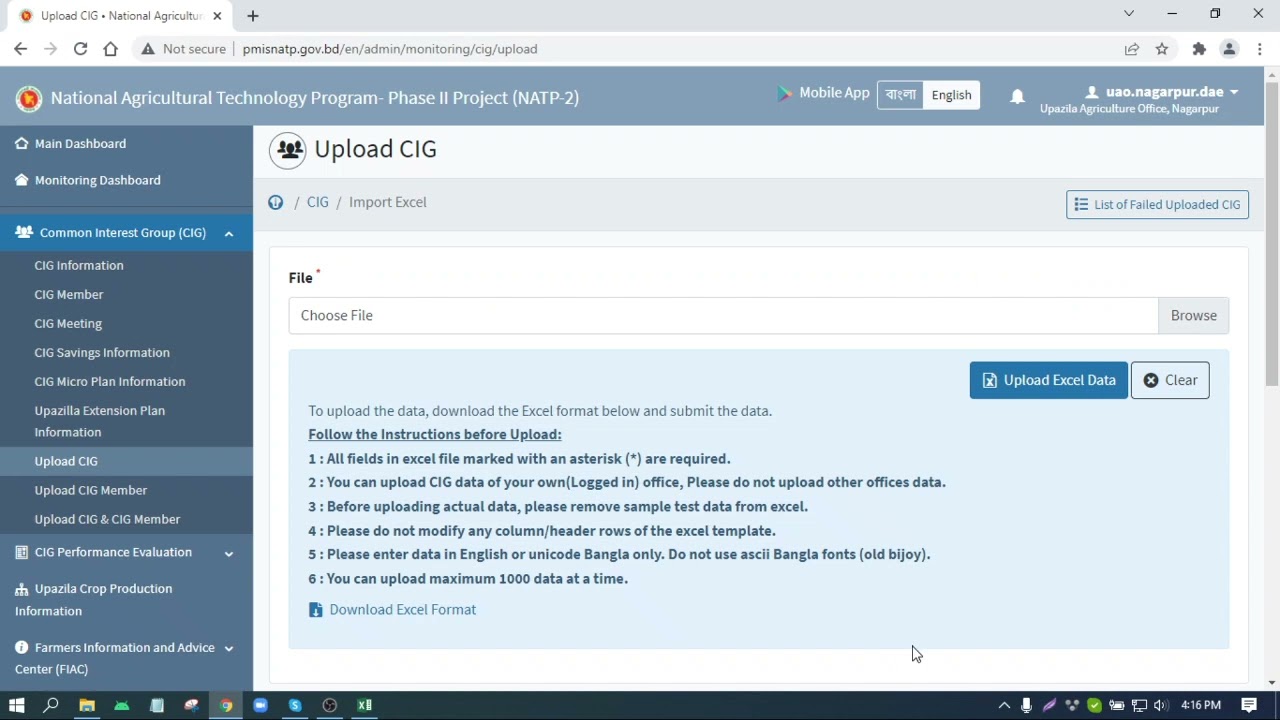The height and width of the screenshot is (720, 1280).
Task: Open Upazila Crop Production Information
Action: point(94,600)
